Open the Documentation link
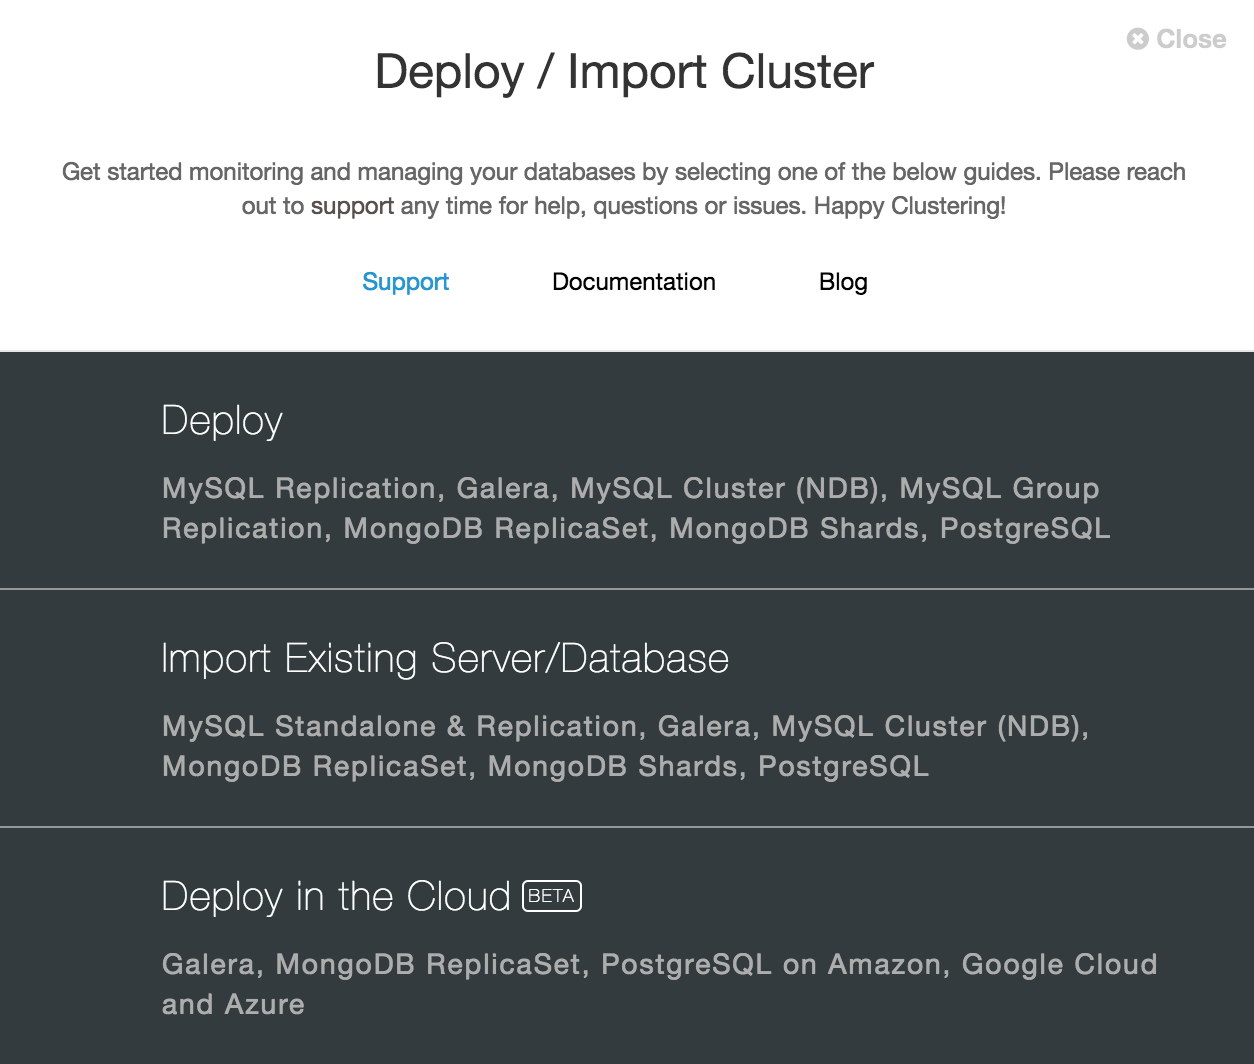The height and width of the screenshot is (1064, 1254). click(x=634, y=282)
